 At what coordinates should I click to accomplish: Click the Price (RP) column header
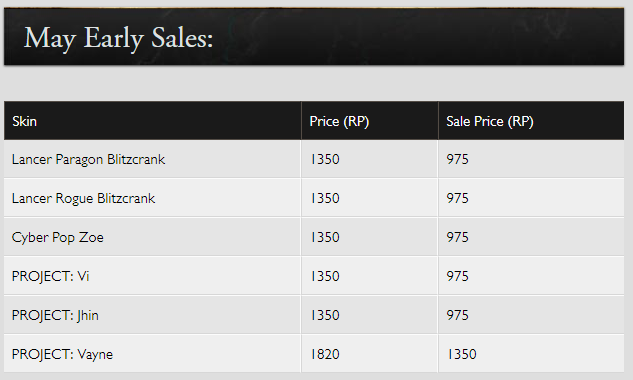coord(339,121)
